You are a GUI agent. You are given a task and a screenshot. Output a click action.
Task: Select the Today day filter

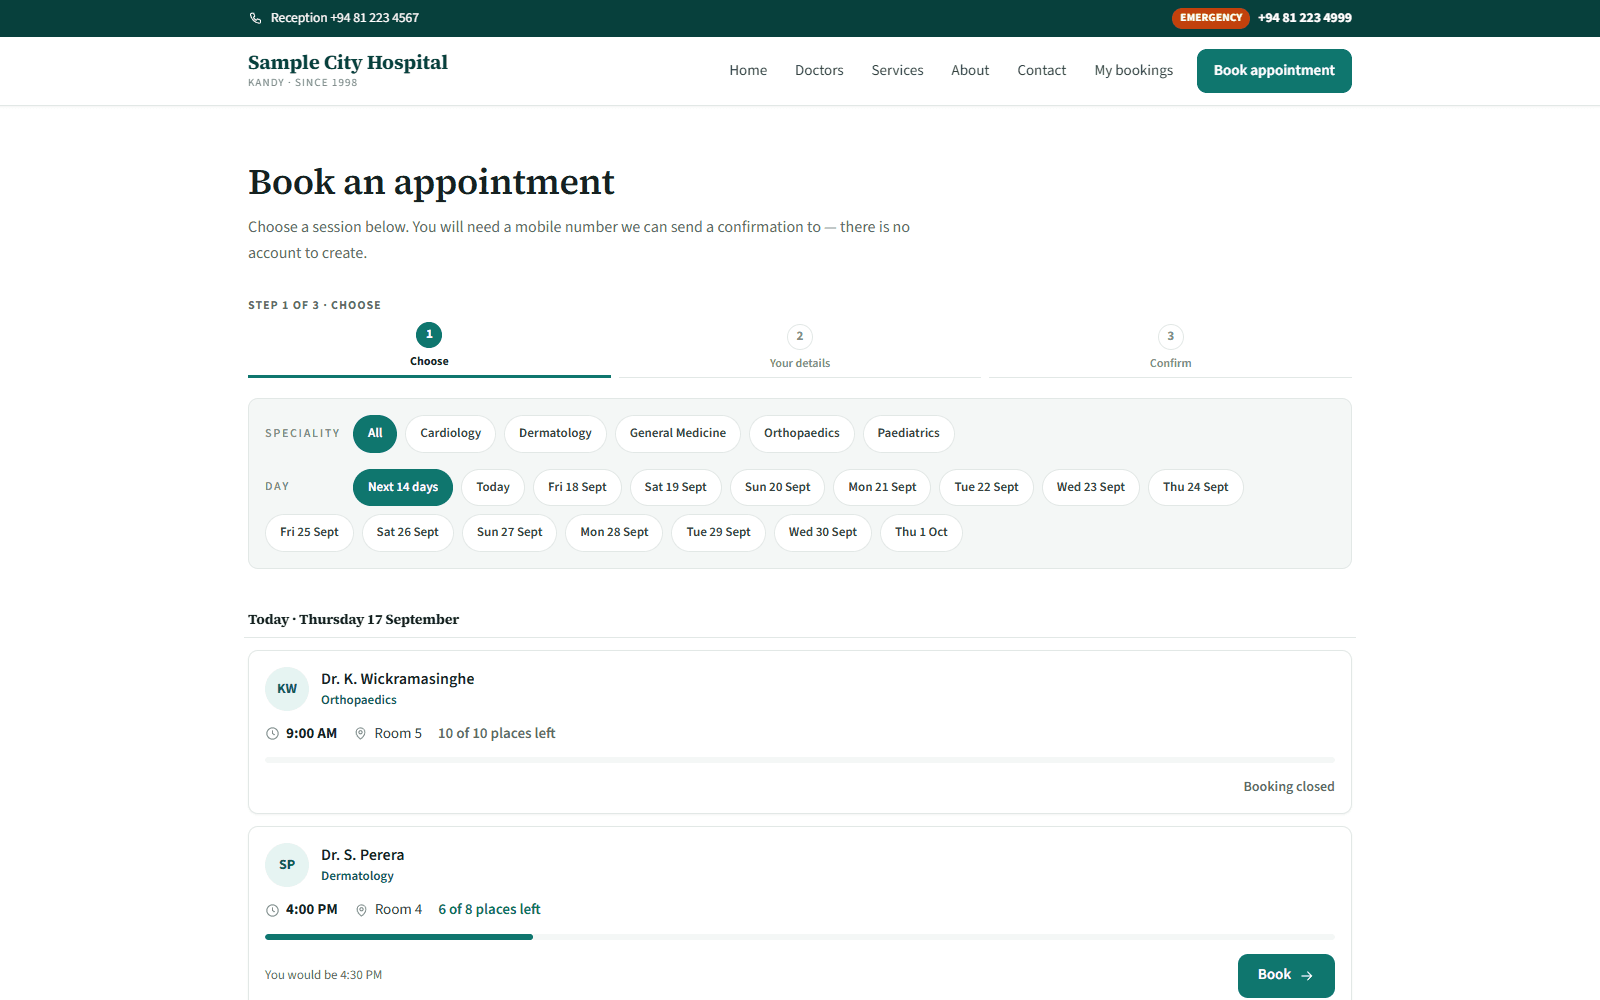coord(493,488)
